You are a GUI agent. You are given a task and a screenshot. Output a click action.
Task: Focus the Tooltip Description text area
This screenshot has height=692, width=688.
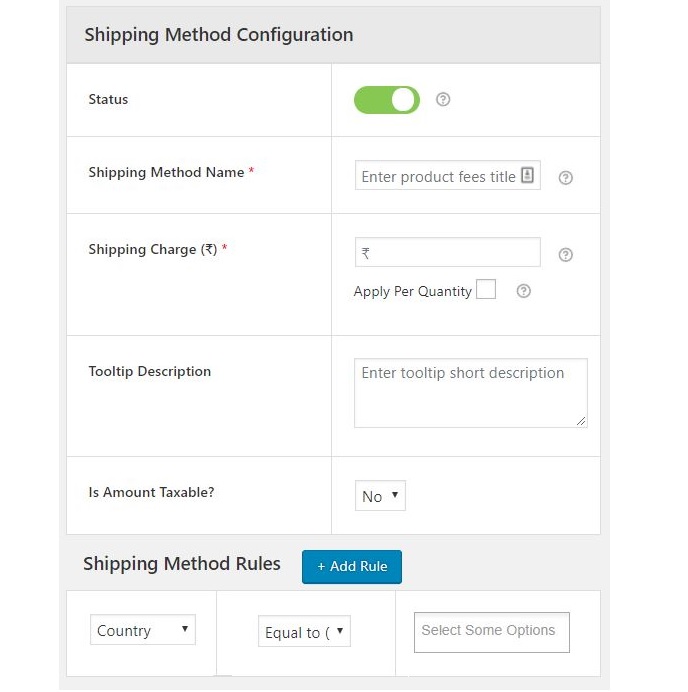tap(470, 394)
